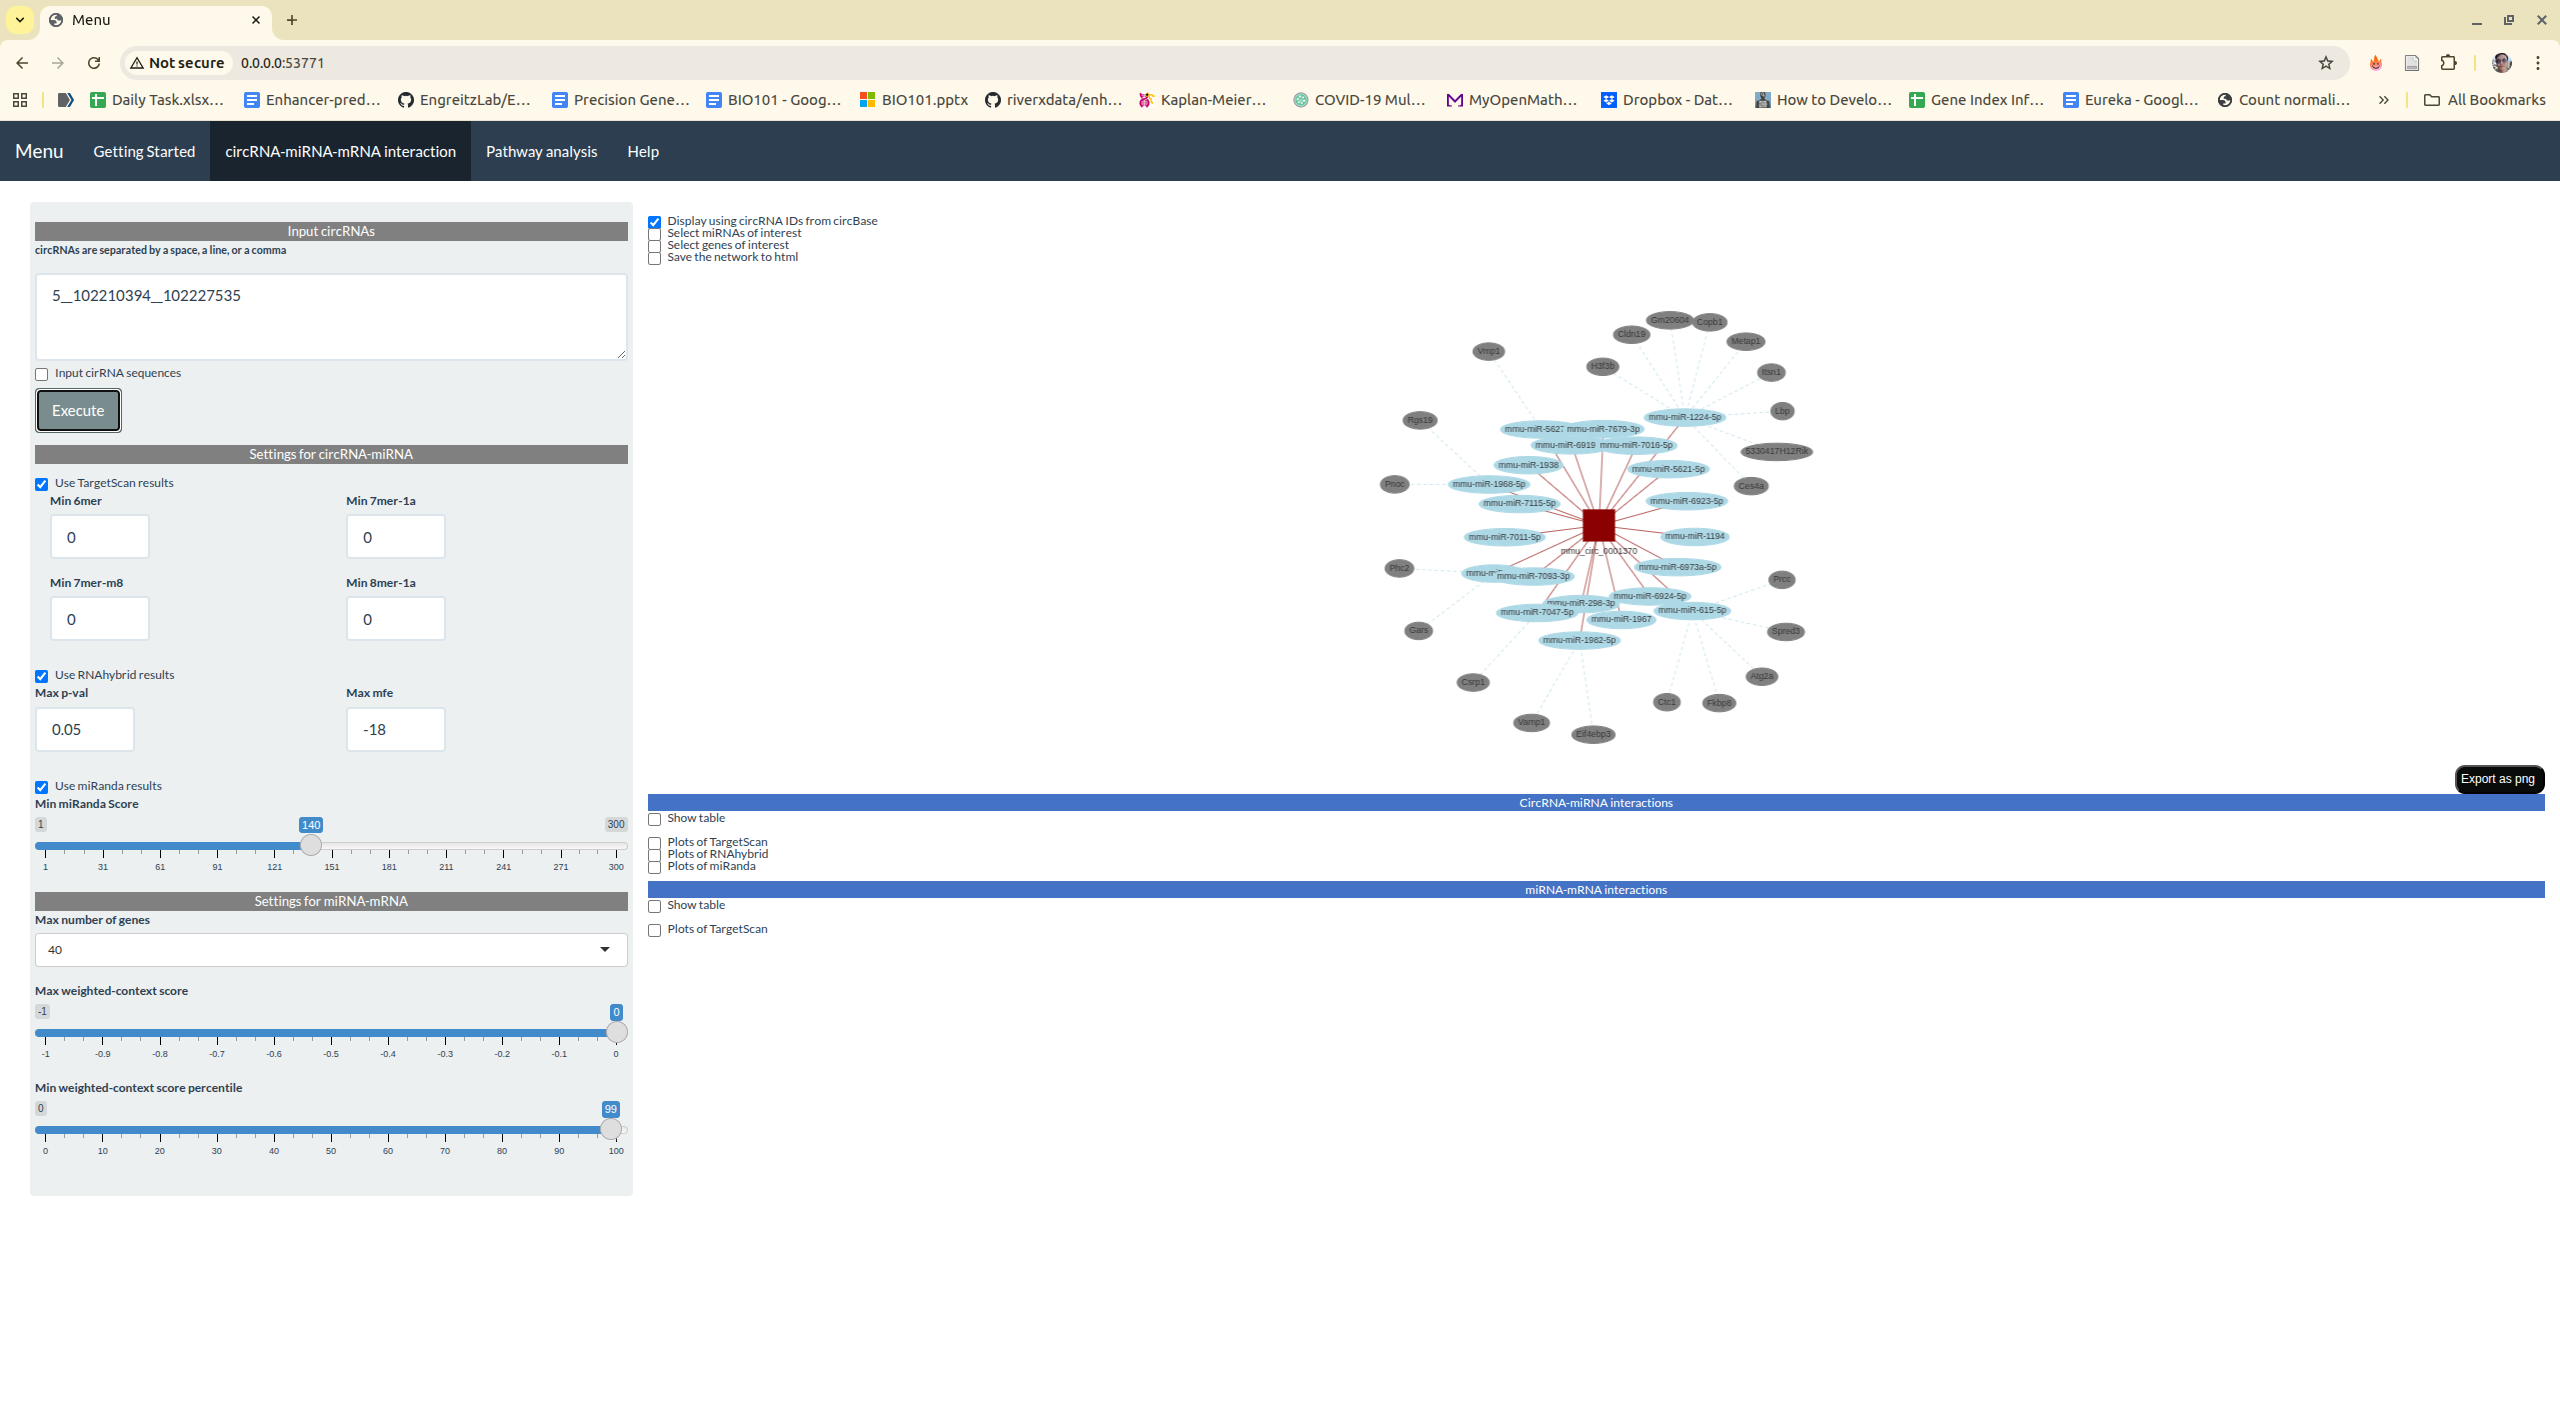Reload the page
The image size is (2560, 1413).
[x=94, y=63]
